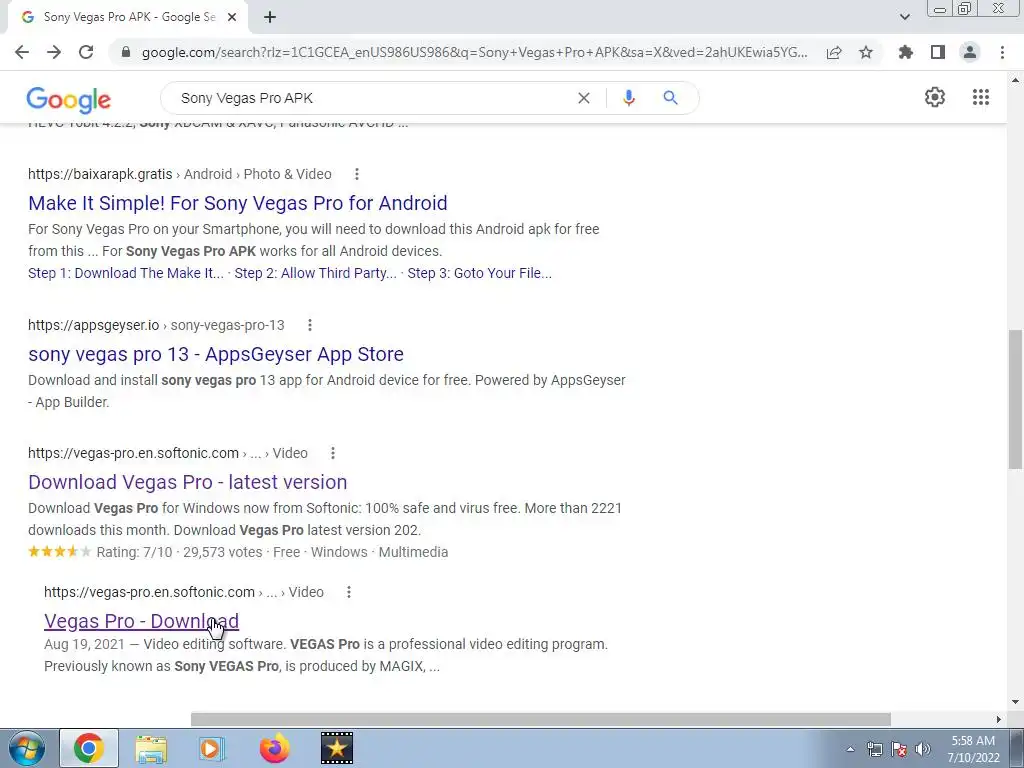Focus the Google search input field
This screenshot has width=1024, height=768.
click(372, 98)
